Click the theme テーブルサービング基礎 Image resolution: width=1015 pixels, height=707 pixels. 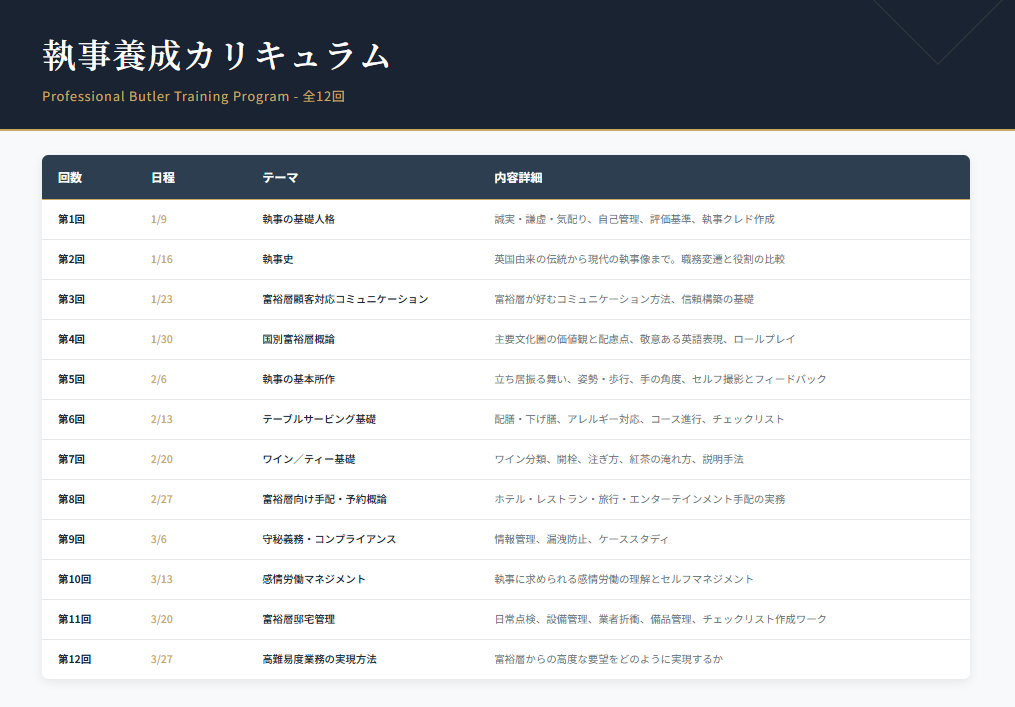coord(319,420)
